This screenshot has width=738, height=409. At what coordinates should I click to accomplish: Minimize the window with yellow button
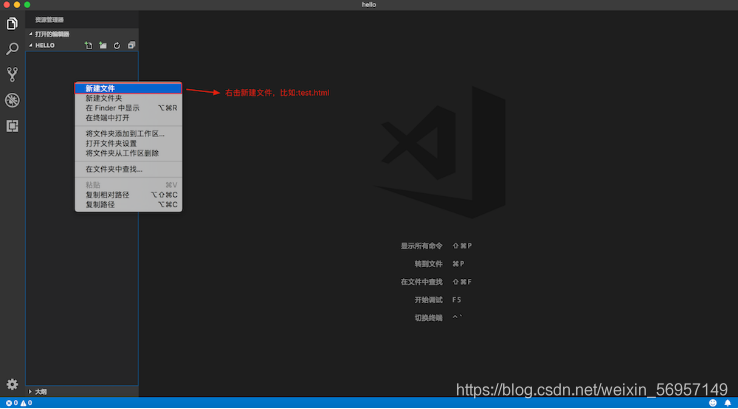tap(17, 4)
